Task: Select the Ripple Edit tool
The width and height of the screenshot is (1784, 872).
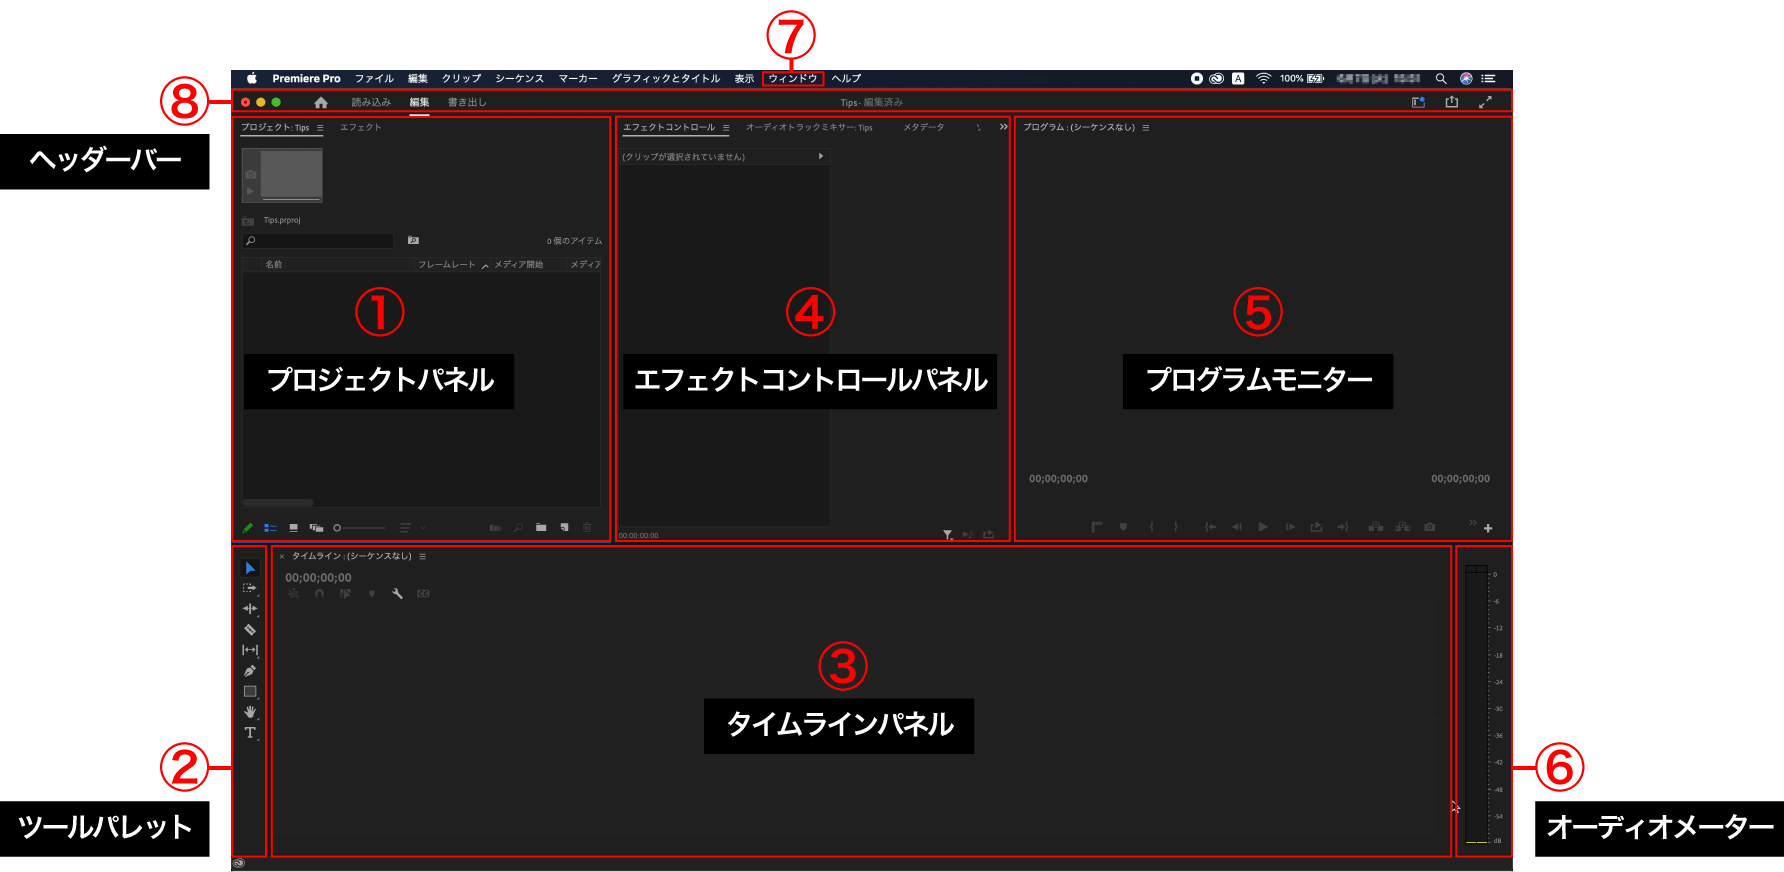Action: click(250, 608)
